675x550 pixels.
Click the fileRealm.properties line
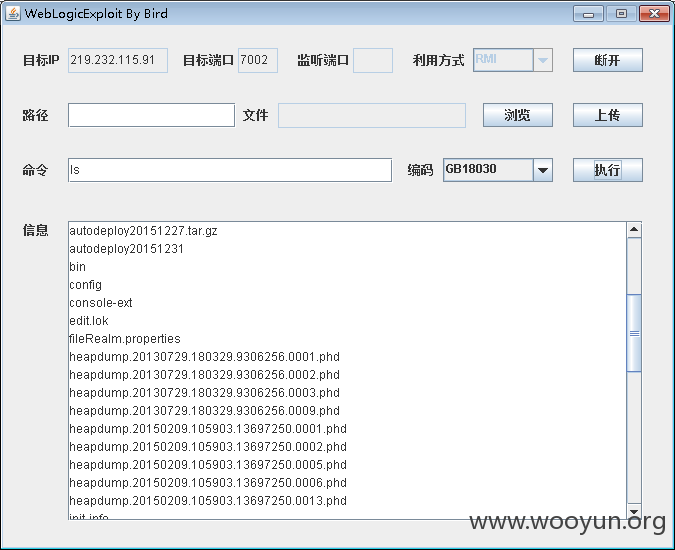tap(125, 339)
